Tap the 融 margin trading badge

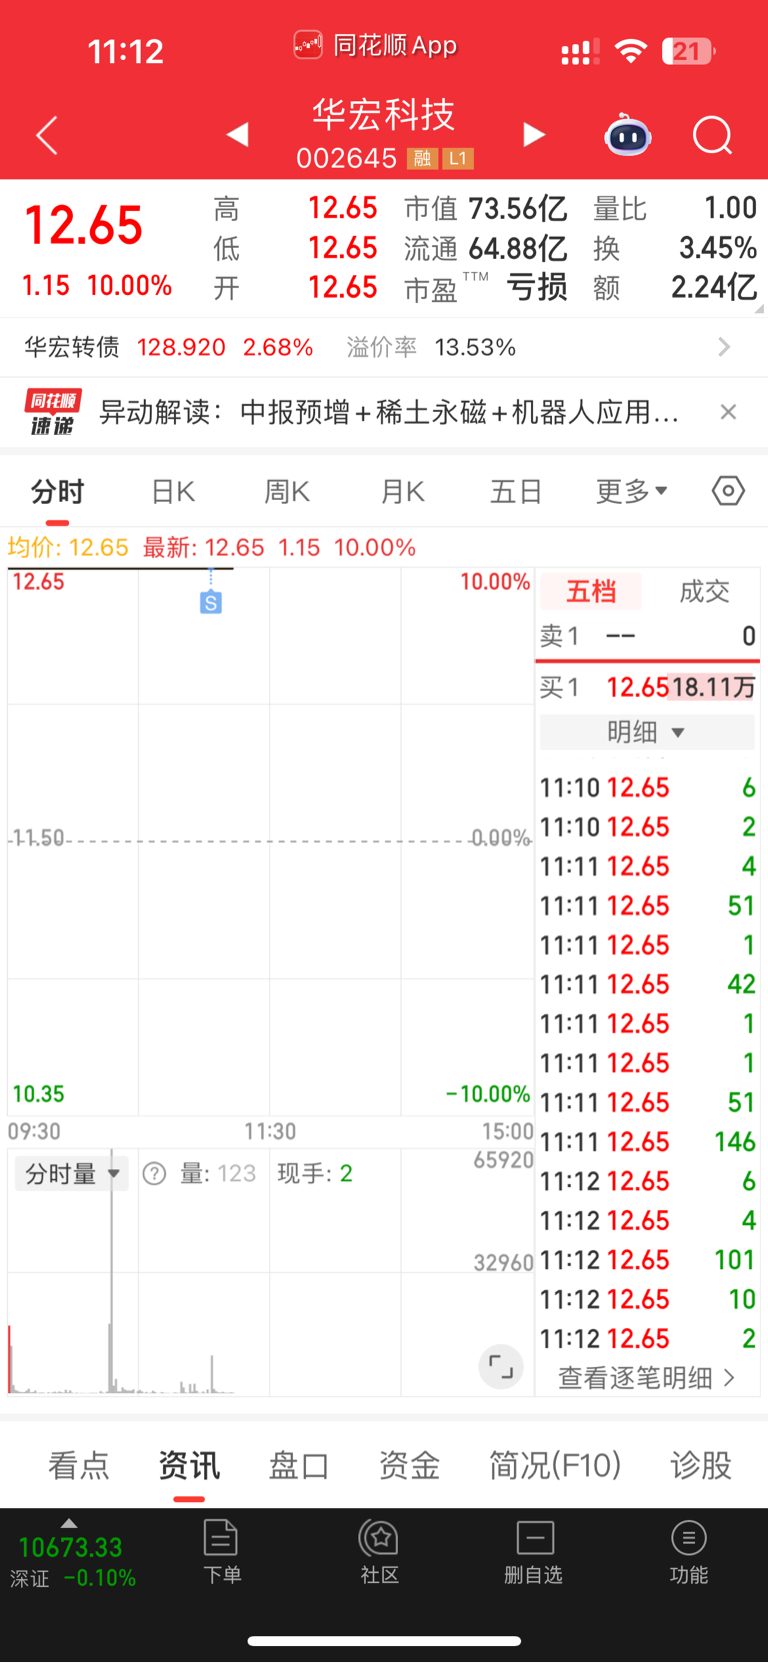click(x=422, y=158)
